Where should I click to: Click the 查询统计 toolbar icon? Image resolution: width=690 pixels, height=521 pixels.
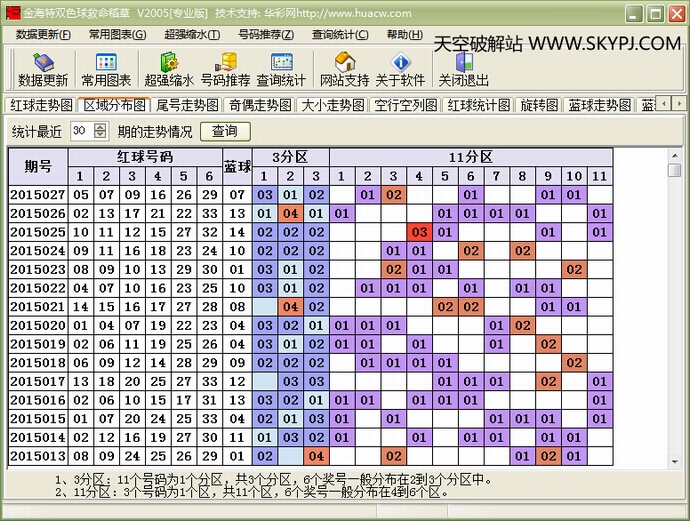[x=282, y=69]
